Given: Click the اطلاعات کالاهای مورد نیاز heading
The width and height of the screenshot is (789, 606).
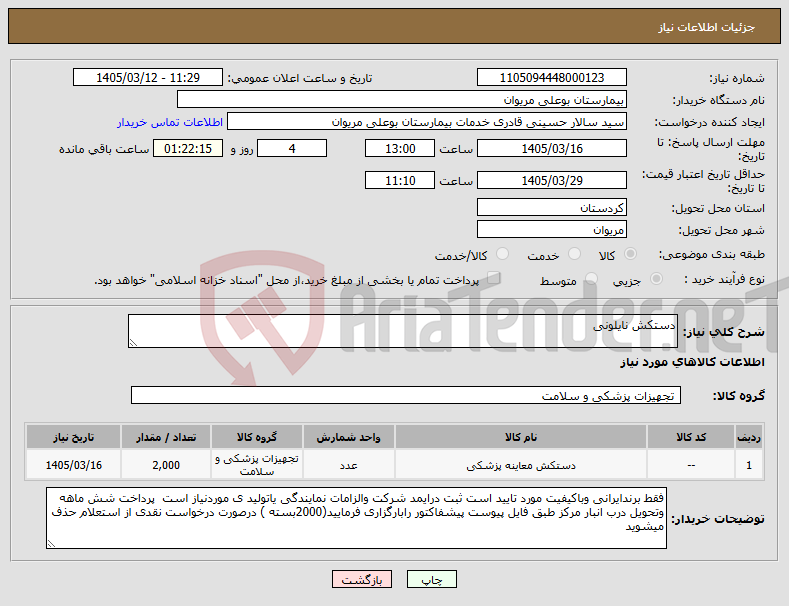Looking at the screenshot, I should [692, 362].
